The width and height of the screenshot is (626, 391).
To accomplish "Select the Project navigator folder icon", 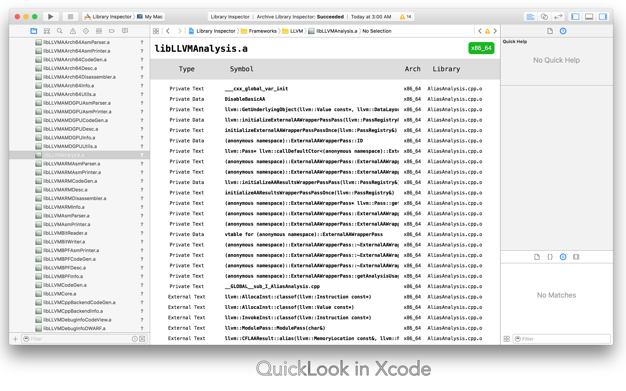I will [x=34, y=31].
